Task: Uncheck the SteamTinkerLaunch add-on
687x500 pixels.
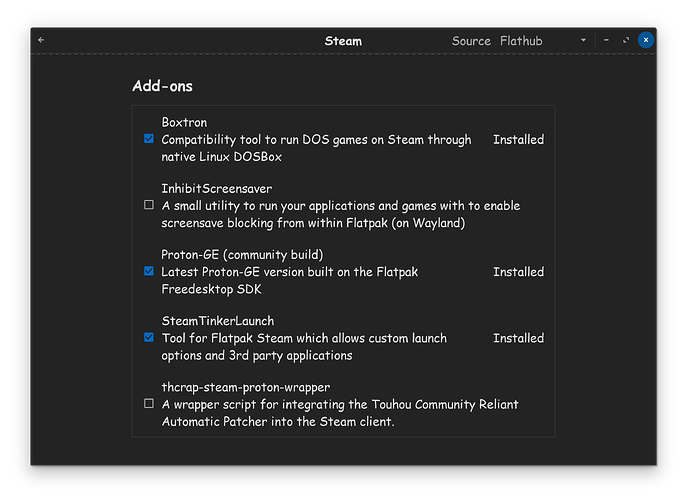Action: coord(149,337)
